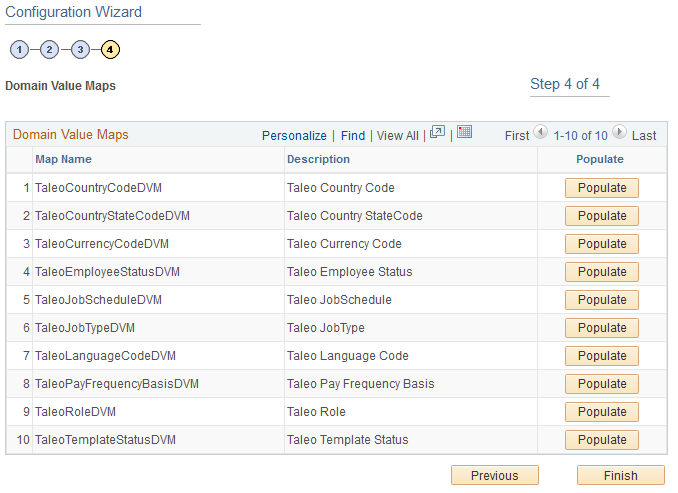Click Taleo JobSchedule description

coord(339,300)
